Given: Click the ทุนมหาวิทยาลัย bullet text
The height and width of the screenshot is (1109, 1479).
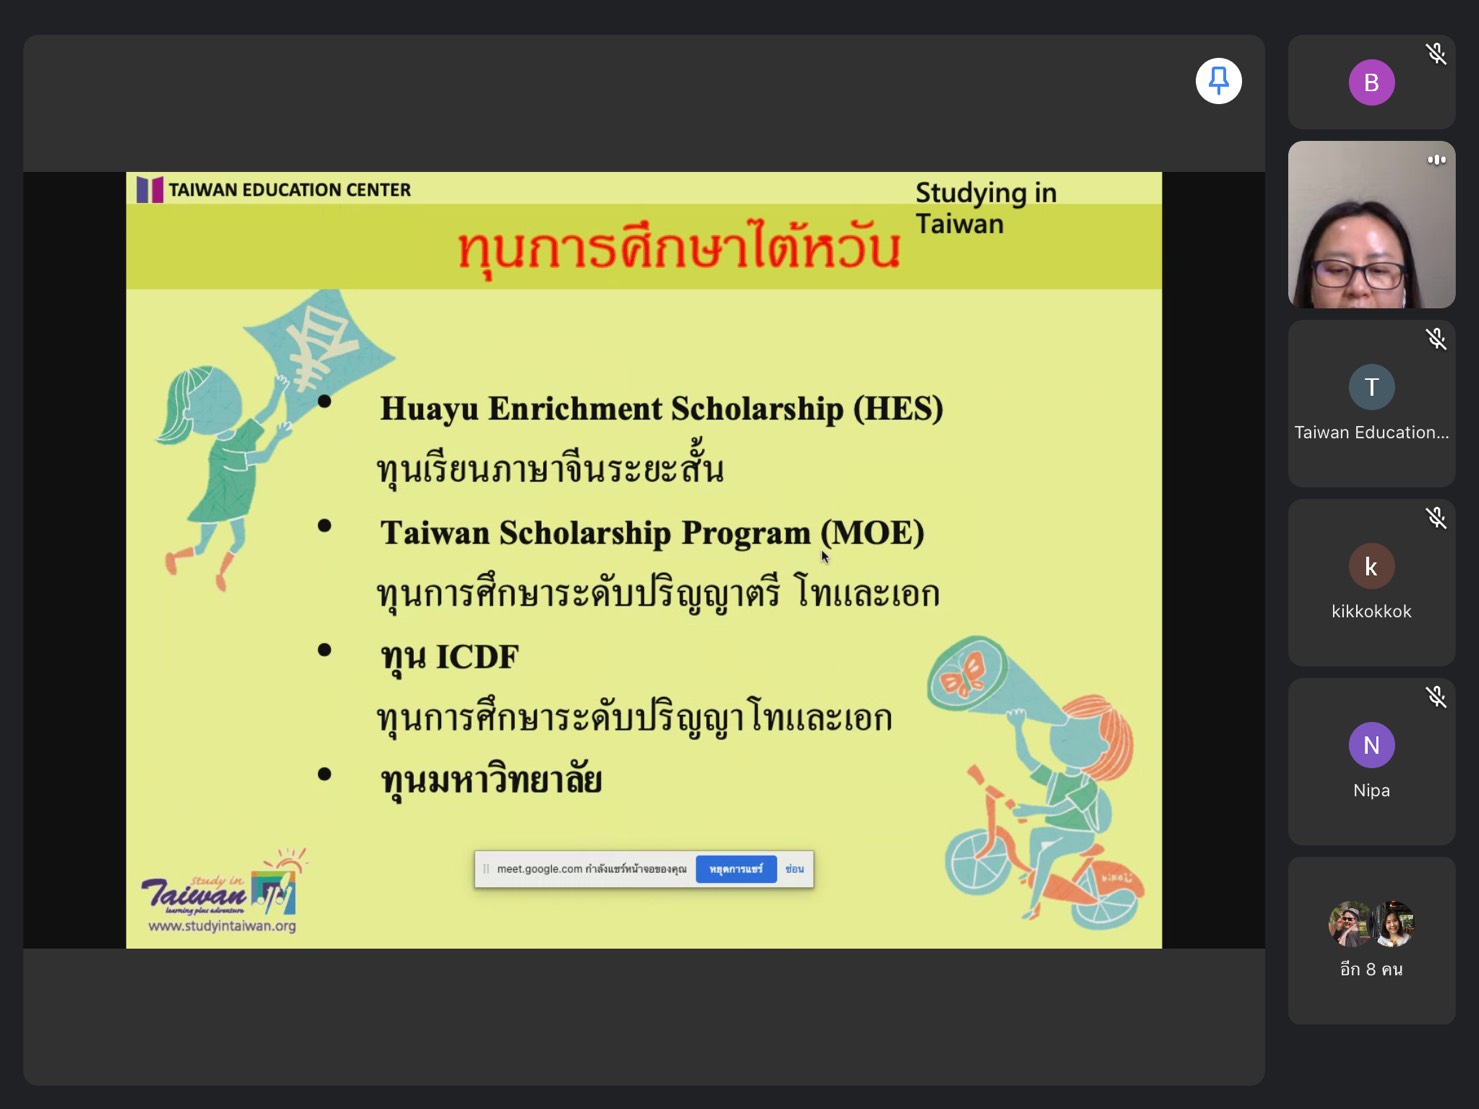Looking at the screenshot, I should pyautogui.click(x=491, y=779).
